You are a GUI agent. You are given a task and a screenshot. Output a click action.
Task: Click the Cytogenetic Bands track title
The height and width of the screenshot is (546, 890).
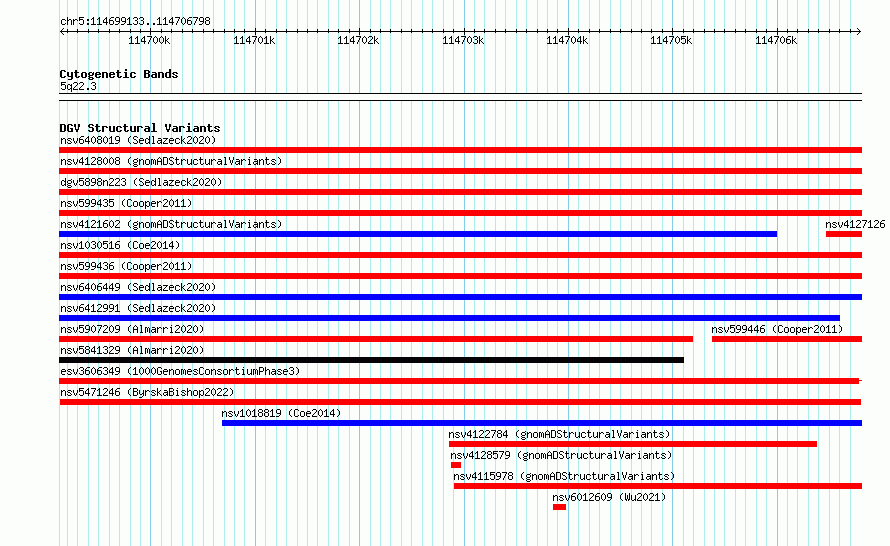[x=119, y=74]
